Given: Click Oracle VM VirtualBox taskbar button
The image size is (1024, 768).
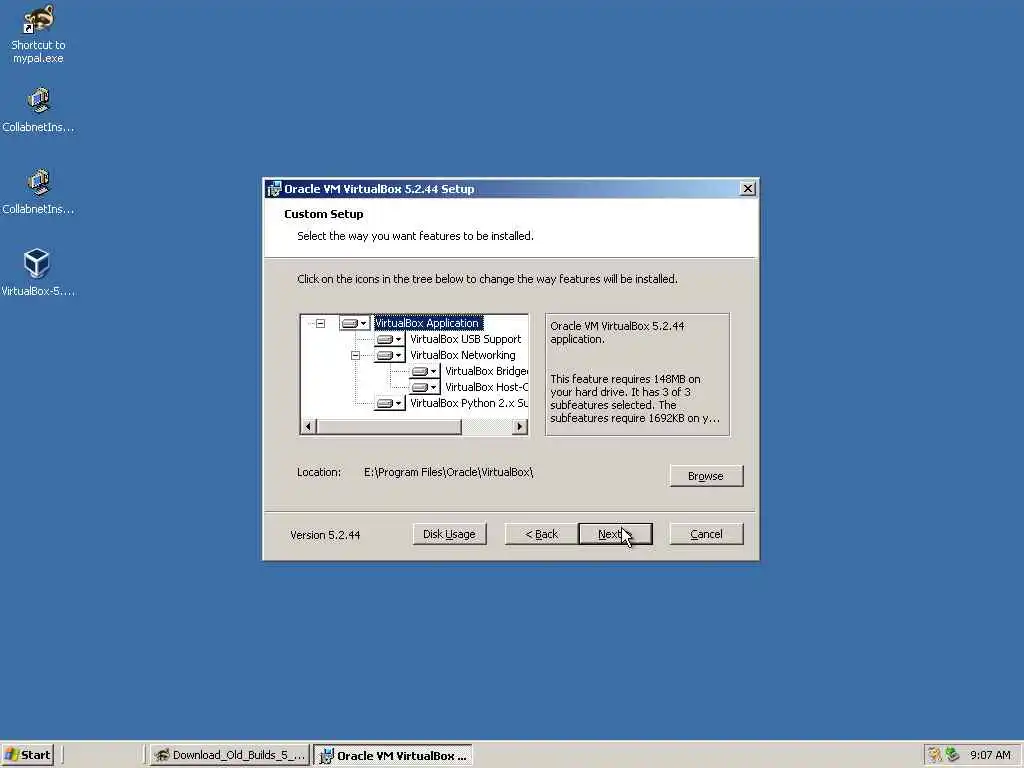Looking at the screenshot, I should coord(393,755).
